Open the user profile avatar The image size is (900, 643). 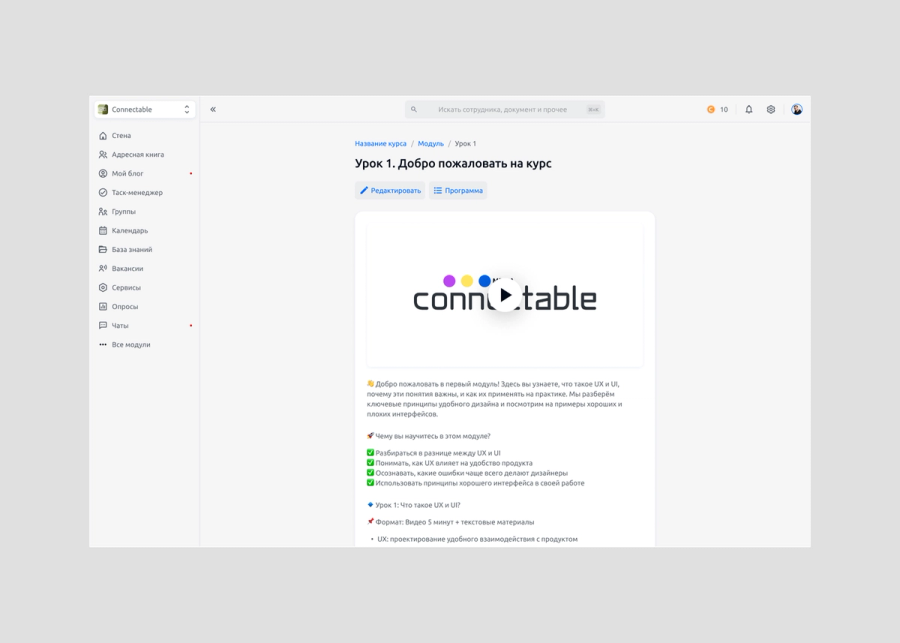[x=797, y=109]
